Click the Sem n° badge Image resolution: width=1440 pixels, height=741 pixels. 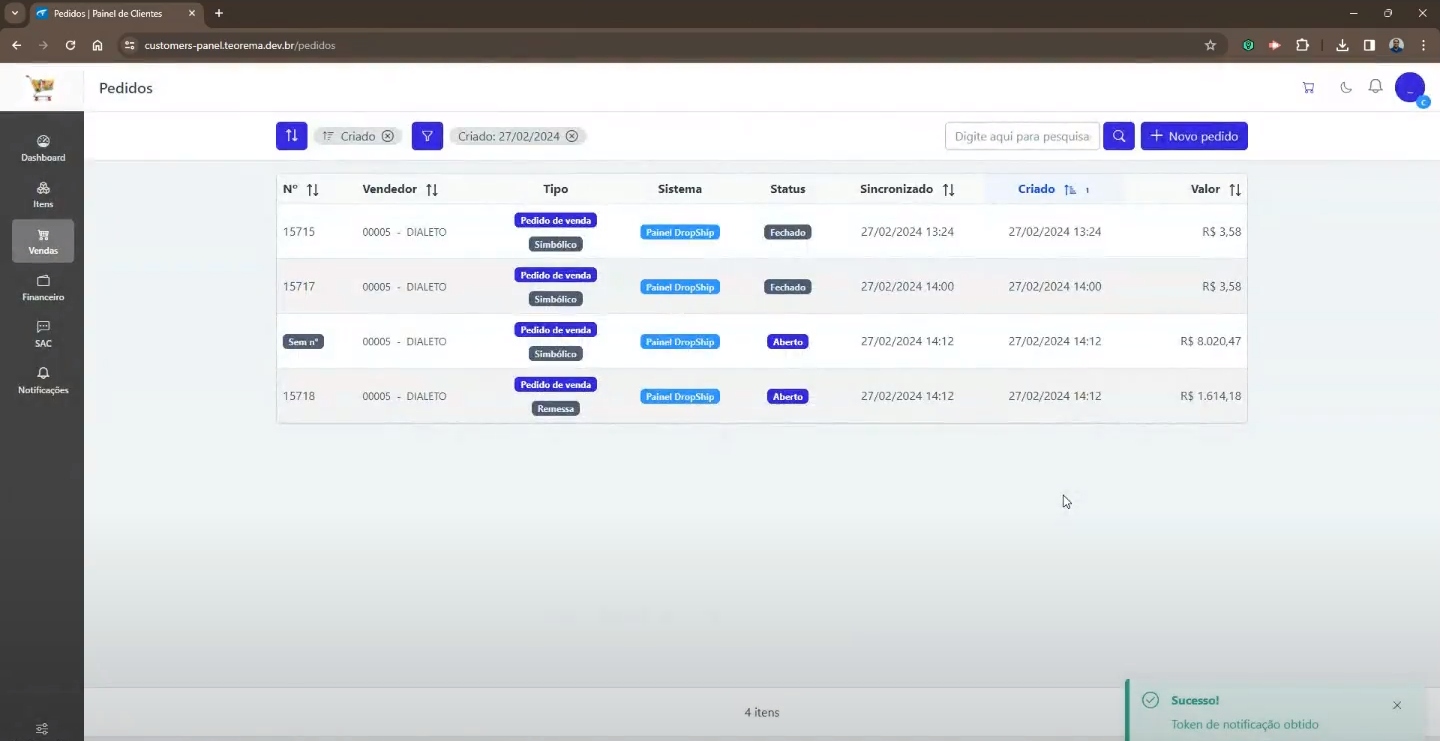[x=303, y=342]
